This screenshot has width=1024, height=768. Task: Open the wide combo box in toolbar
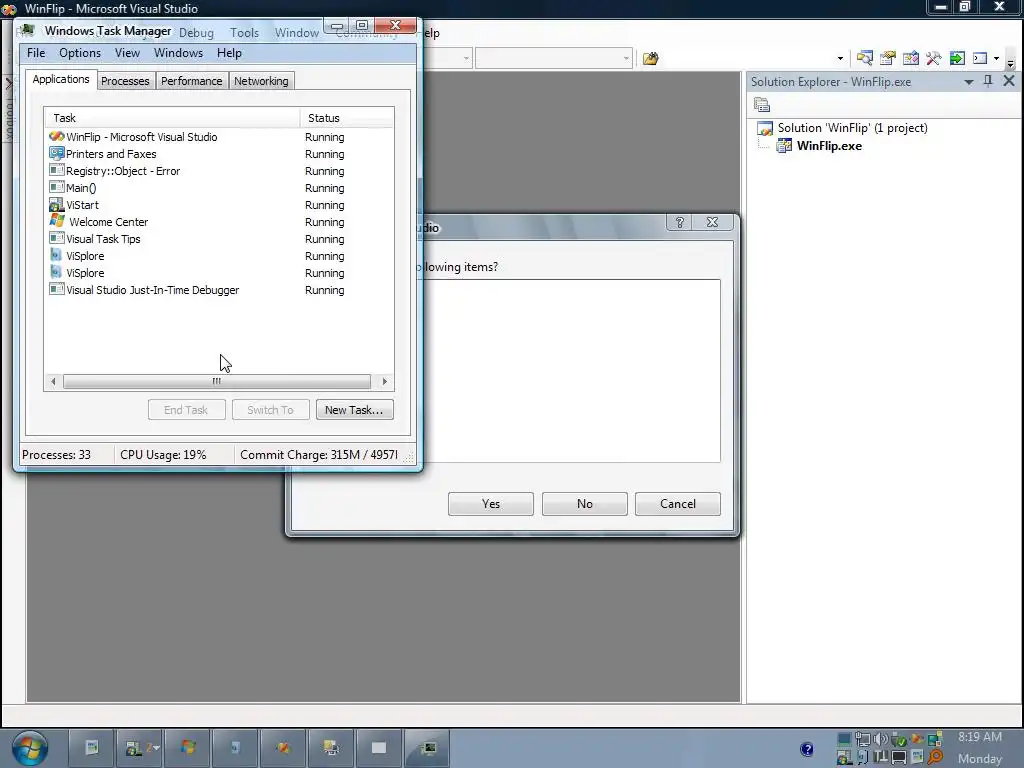(x=554, y=58)
